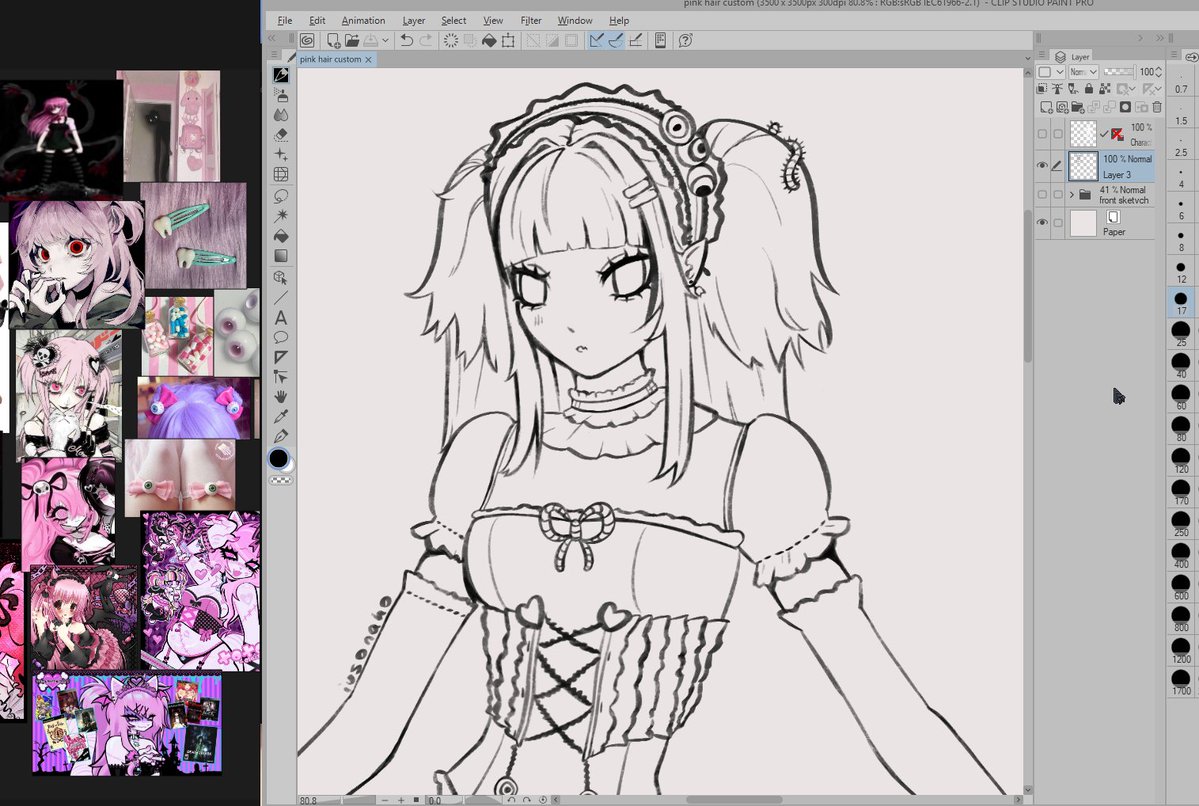The height and width of the screenshot is (806, 1199).
Task: Open the save options dropdown arrow
Action: pos(385,41)
